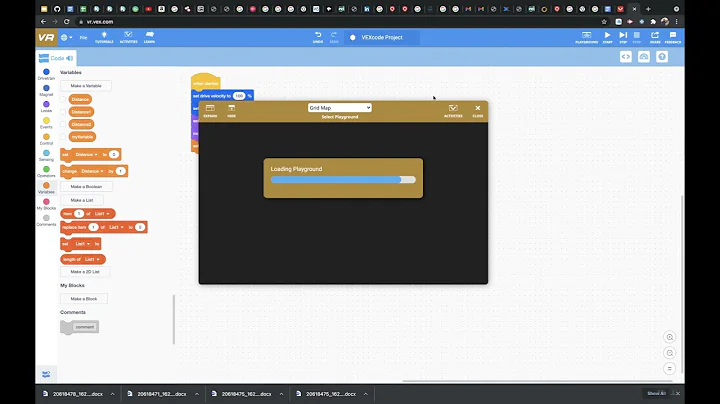Open the code viewer angle-brackets icon
This screenshot has height=404, width=720.
[625, 57]
